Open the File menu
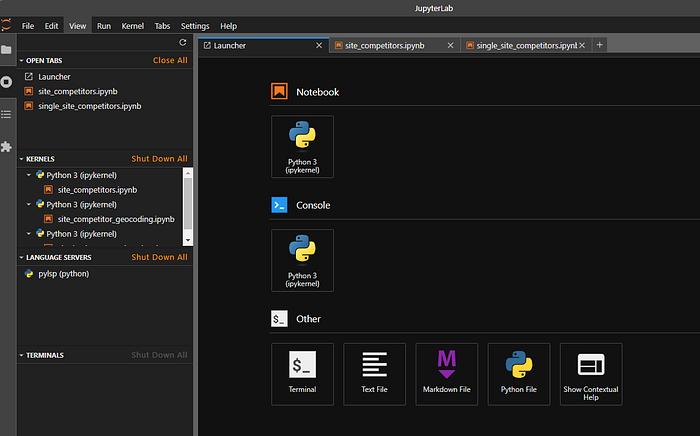Image resolution: width=700 pixels, height=436 pixels. 28,26
